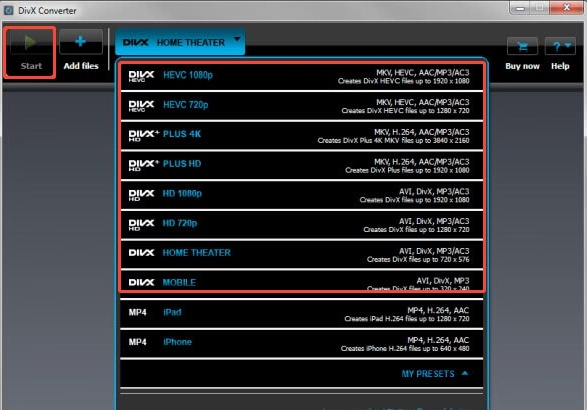Viewport: 587px width, 410px height.
Task: Click the blue plus Add files icon
Action: pyautogui.click(x=80, y=41)
